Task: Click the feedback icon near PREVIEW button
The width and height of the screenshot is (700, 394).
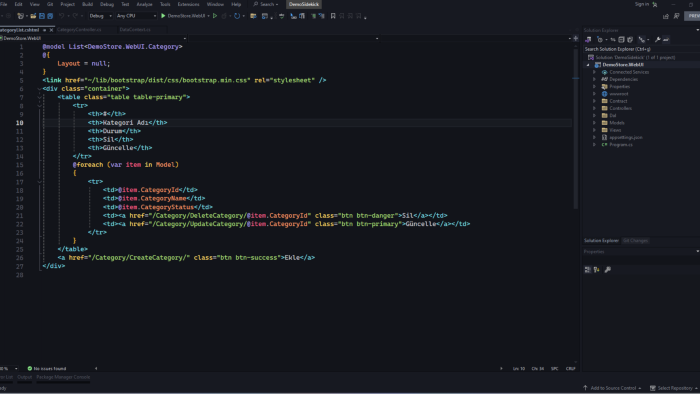Action: 676,16
